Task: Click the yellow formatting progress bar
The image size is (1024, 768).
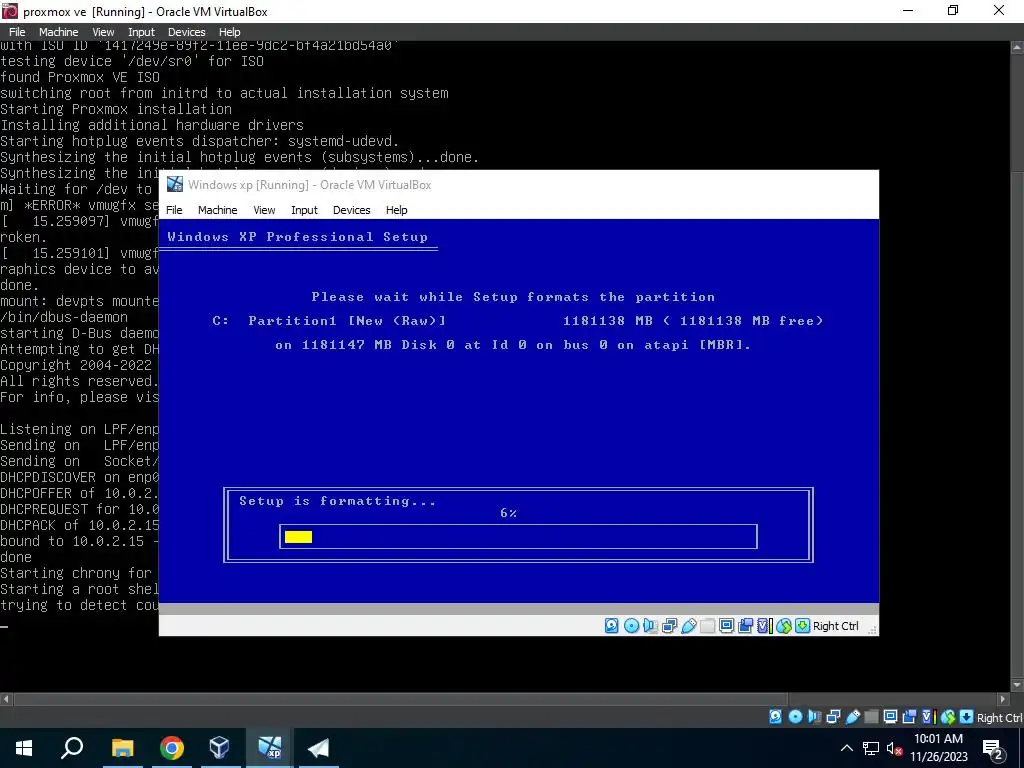Action: pos(298,536)
